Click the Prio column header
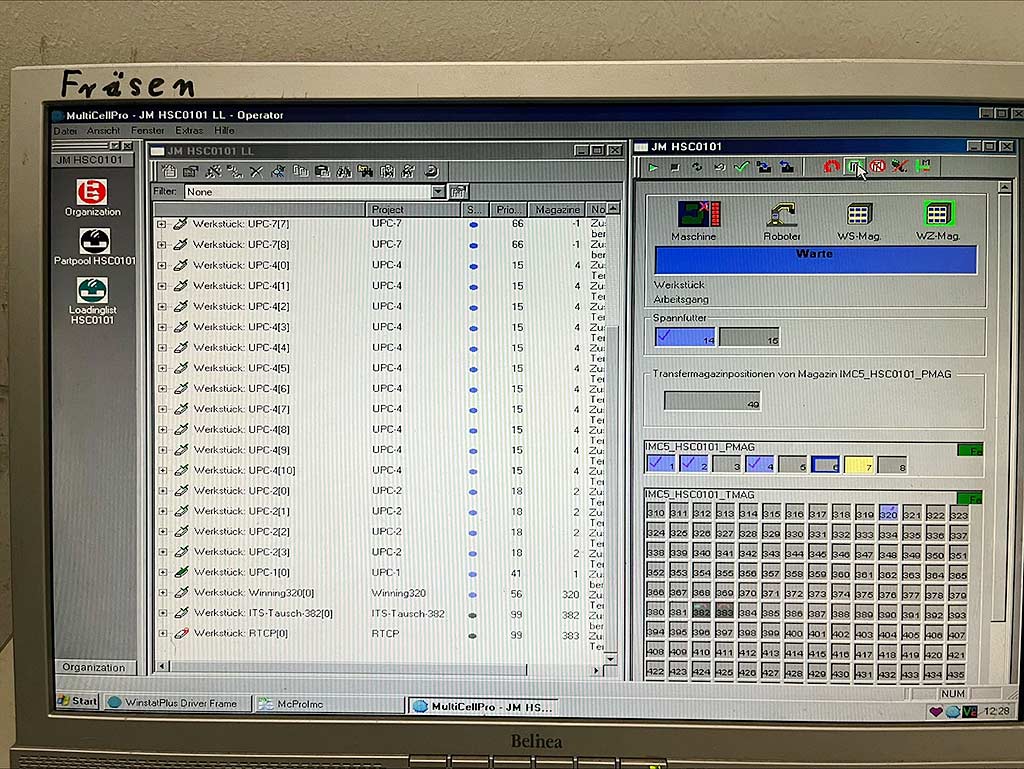This screenshot has width=1024, height=769. (508, 210)
